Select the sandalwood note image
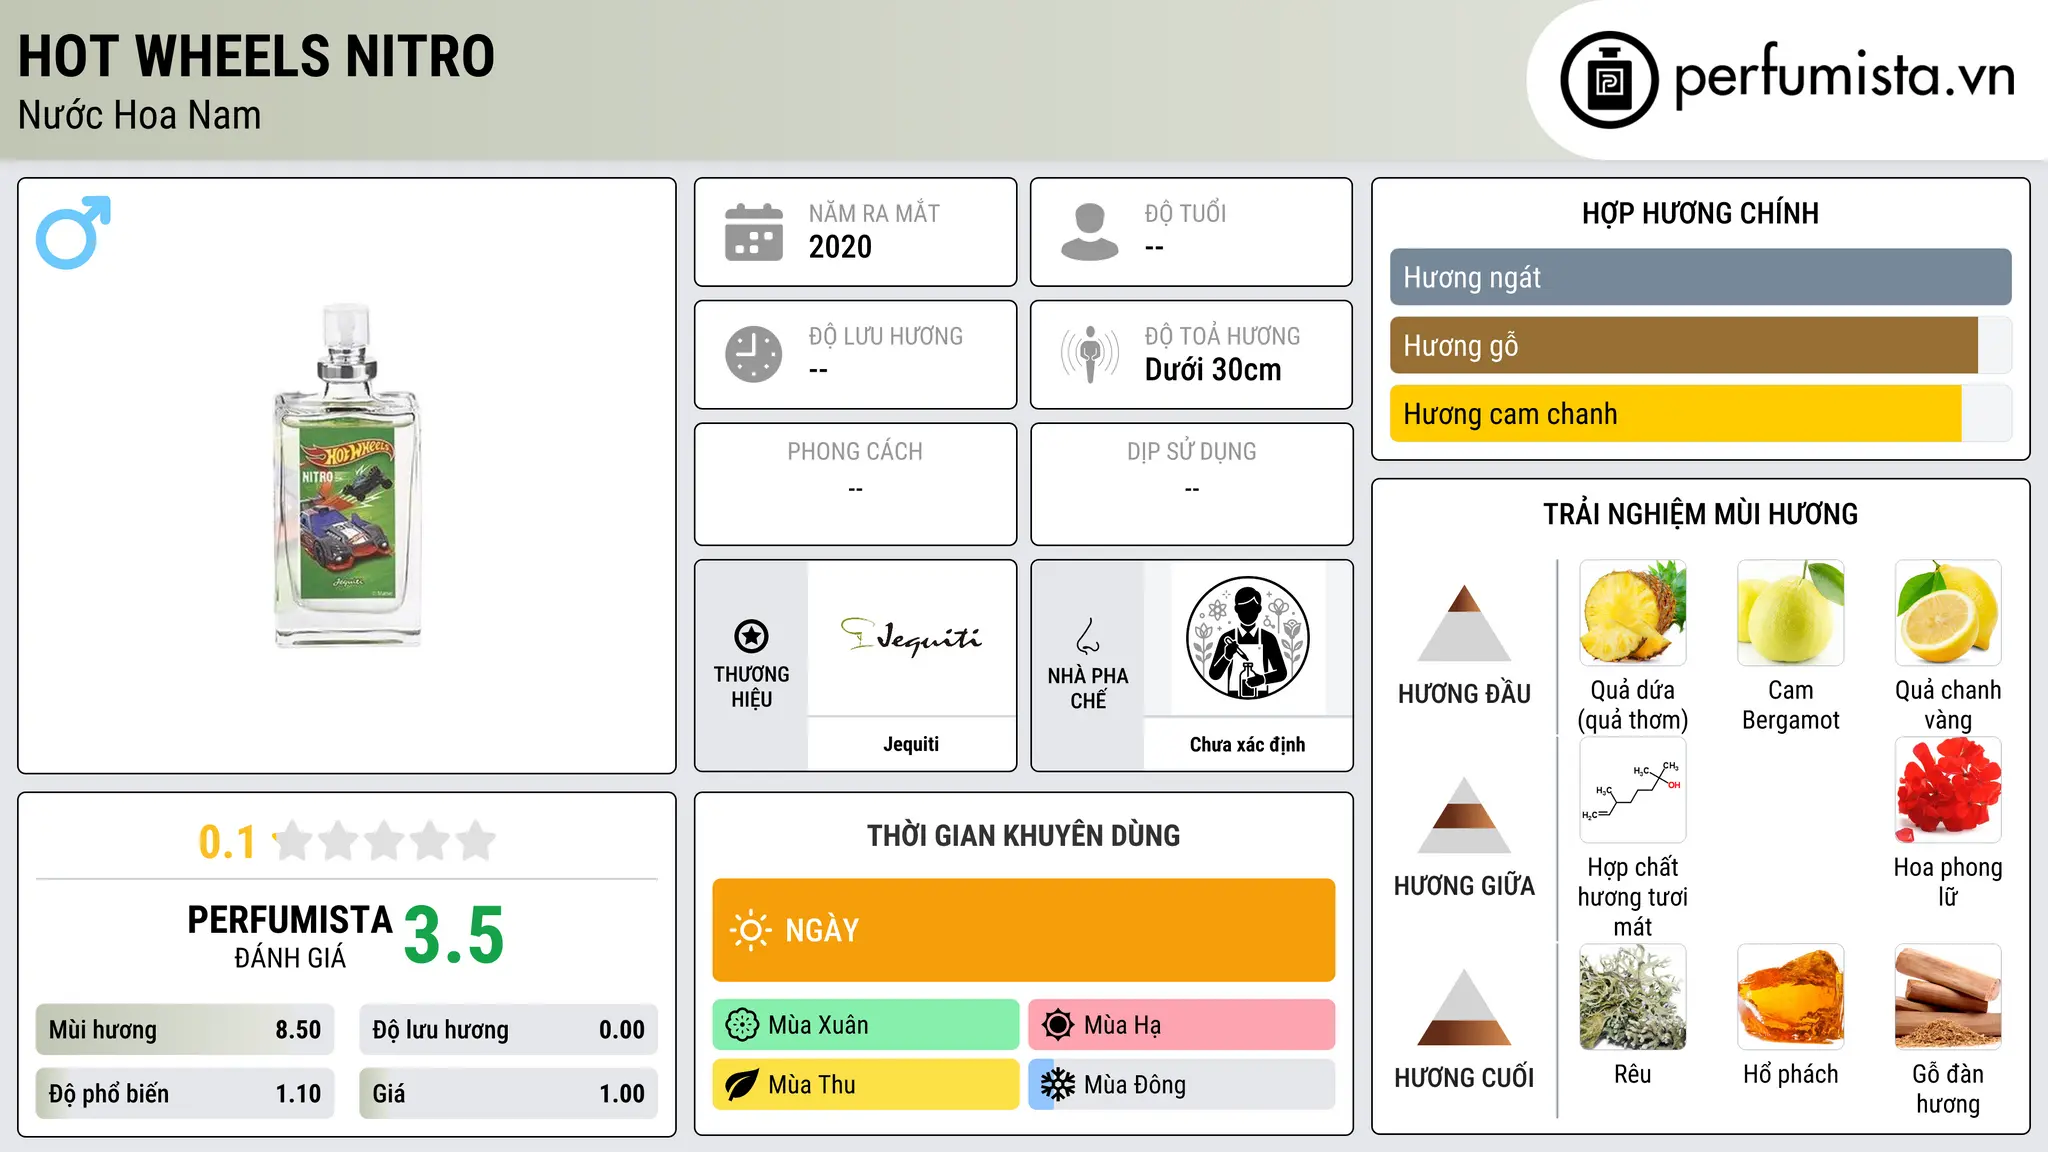2048x1152 pixels. pos(1948,997)
